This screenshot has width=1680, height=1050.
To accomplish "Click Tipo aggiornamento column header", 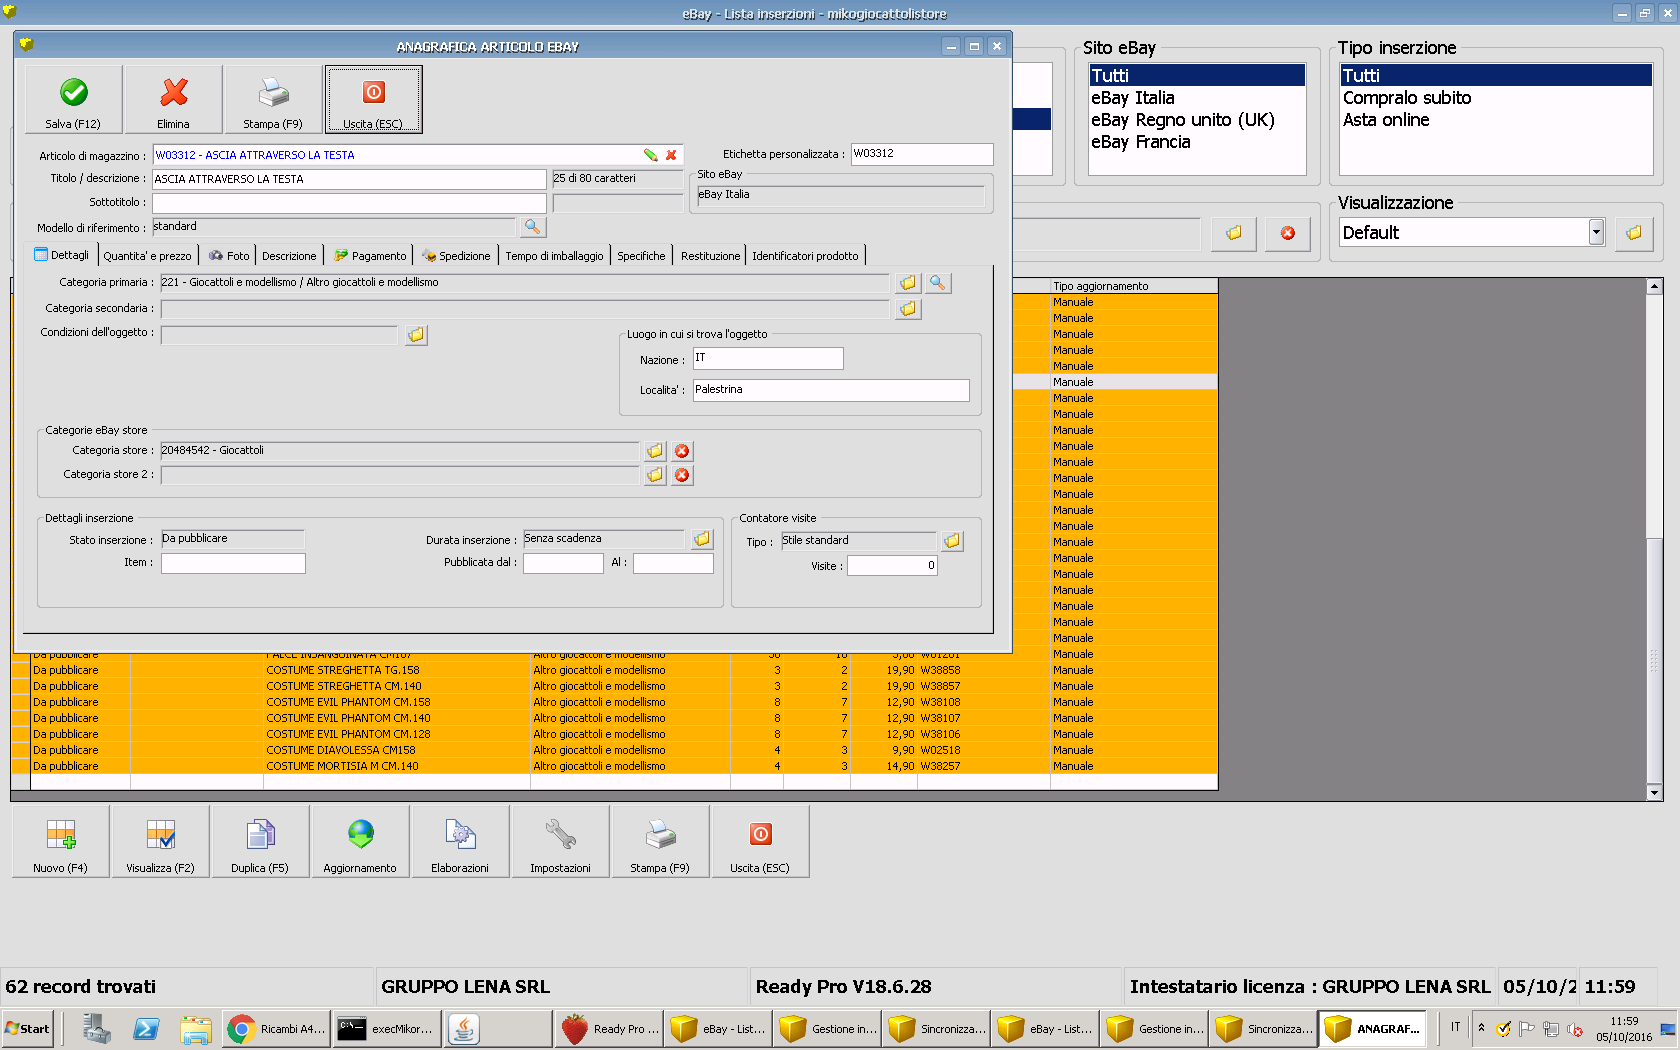I will click(1133, 286).
